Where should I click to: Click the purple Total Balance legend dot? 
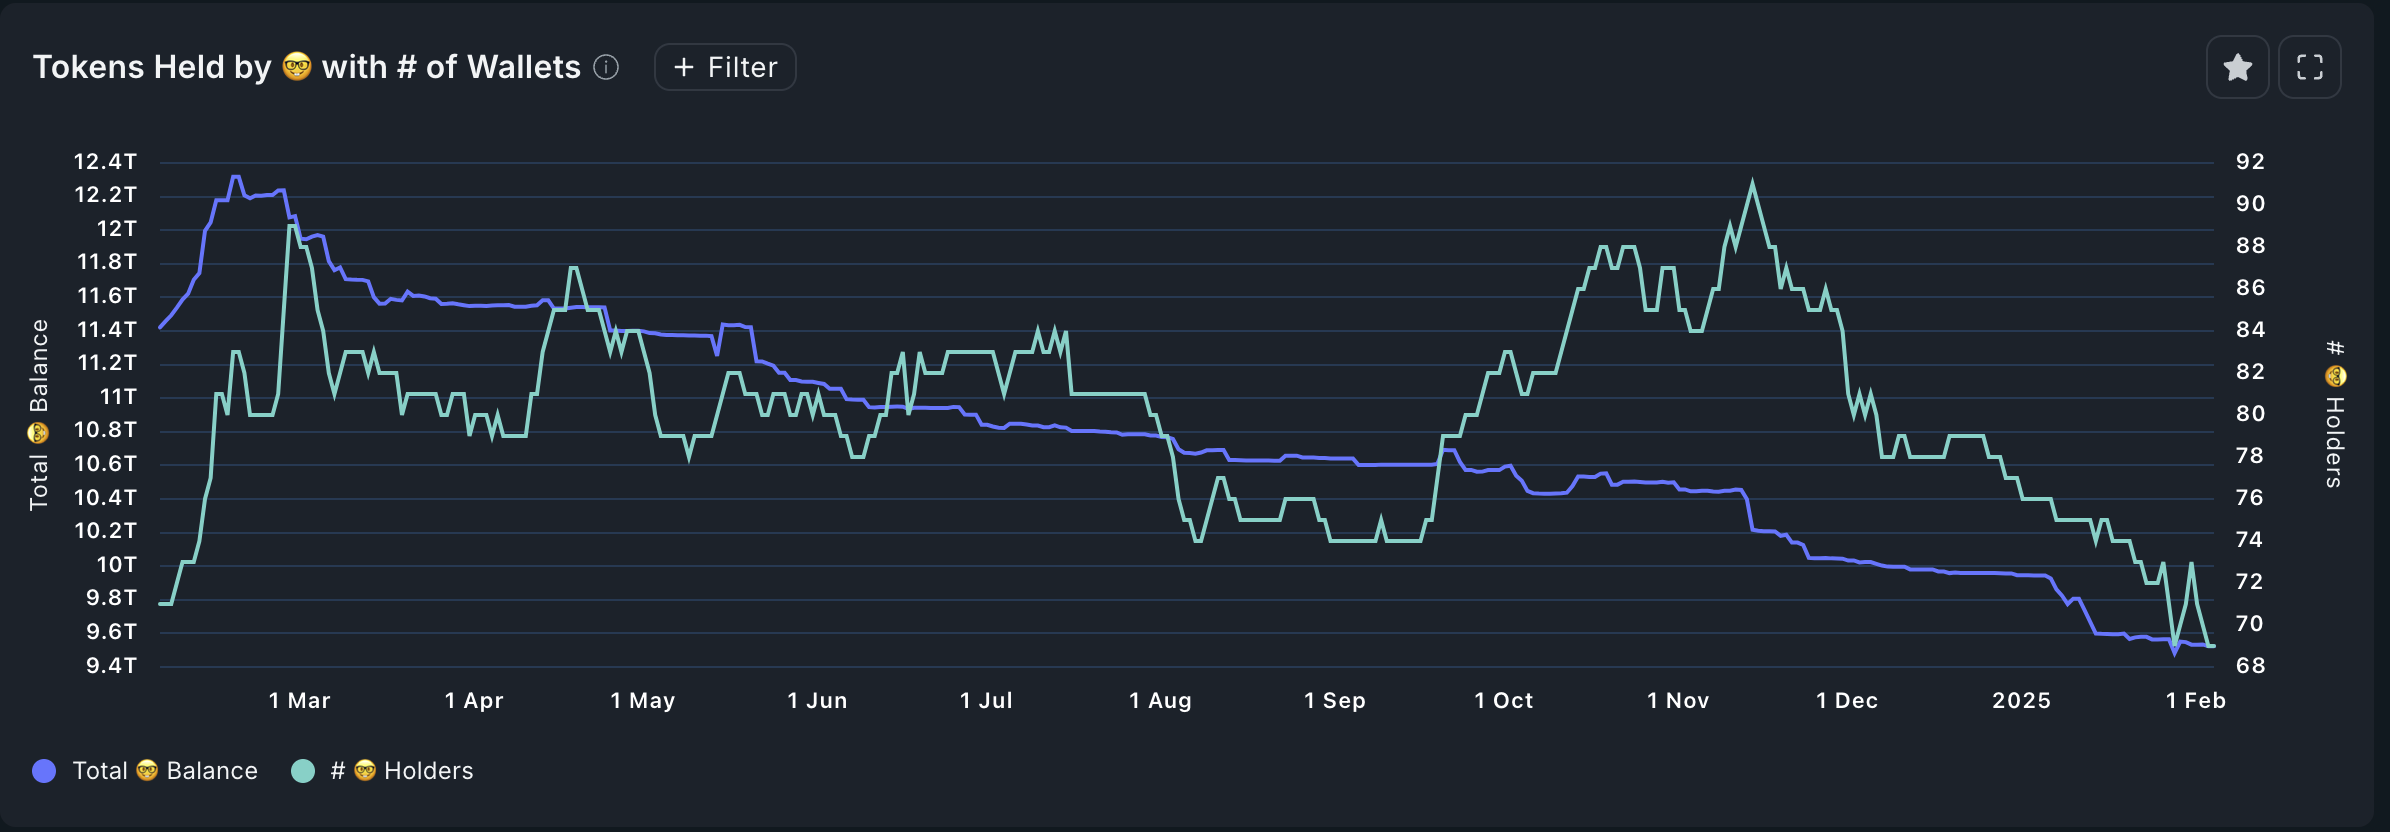[44, 770]
